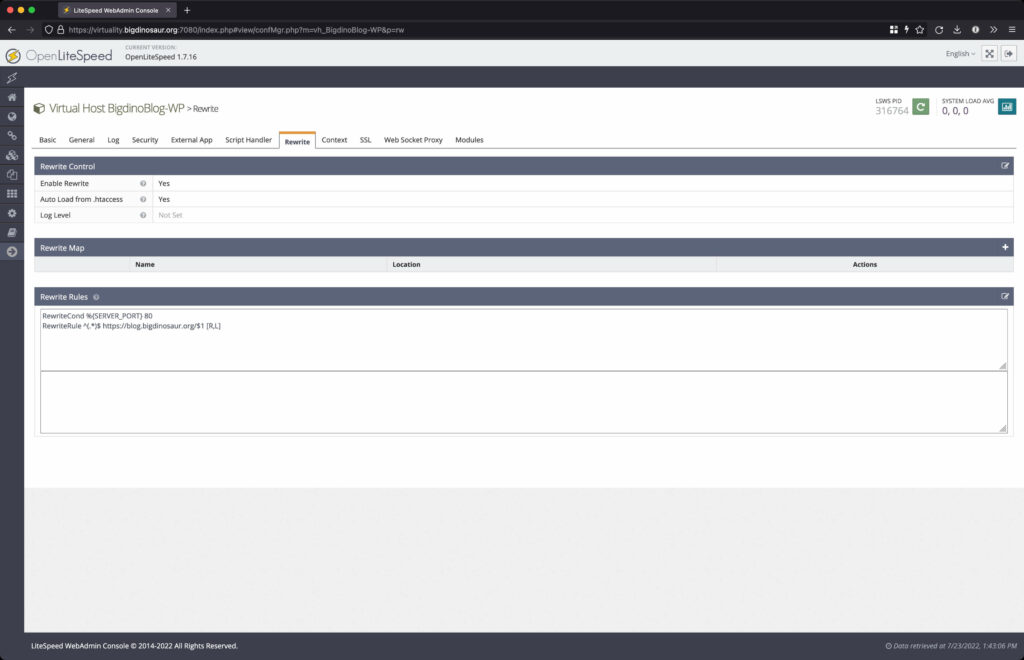
Task: Click the gear icon in the sidebar
Action: coord(12,212)
